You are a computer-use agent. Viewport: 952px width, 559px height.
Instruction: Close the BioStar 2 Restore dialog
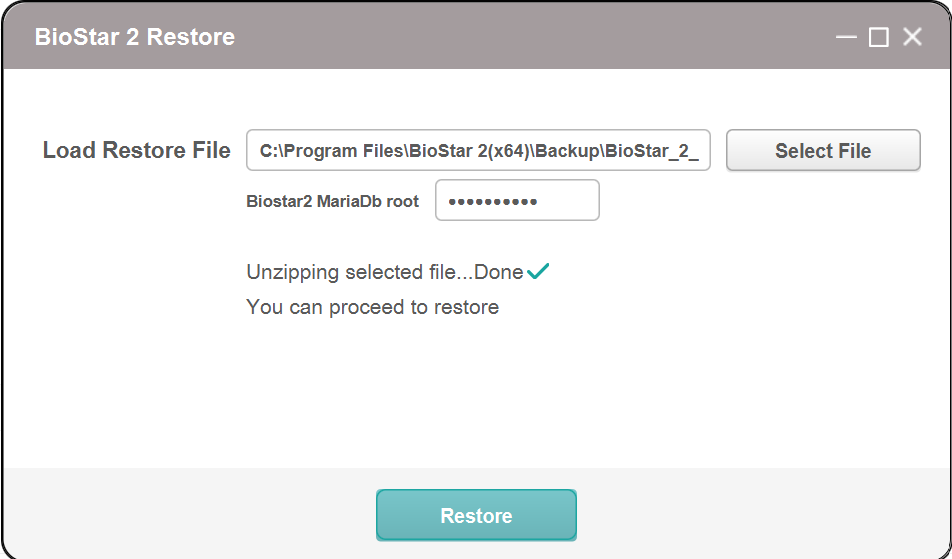tap(913, 37)
